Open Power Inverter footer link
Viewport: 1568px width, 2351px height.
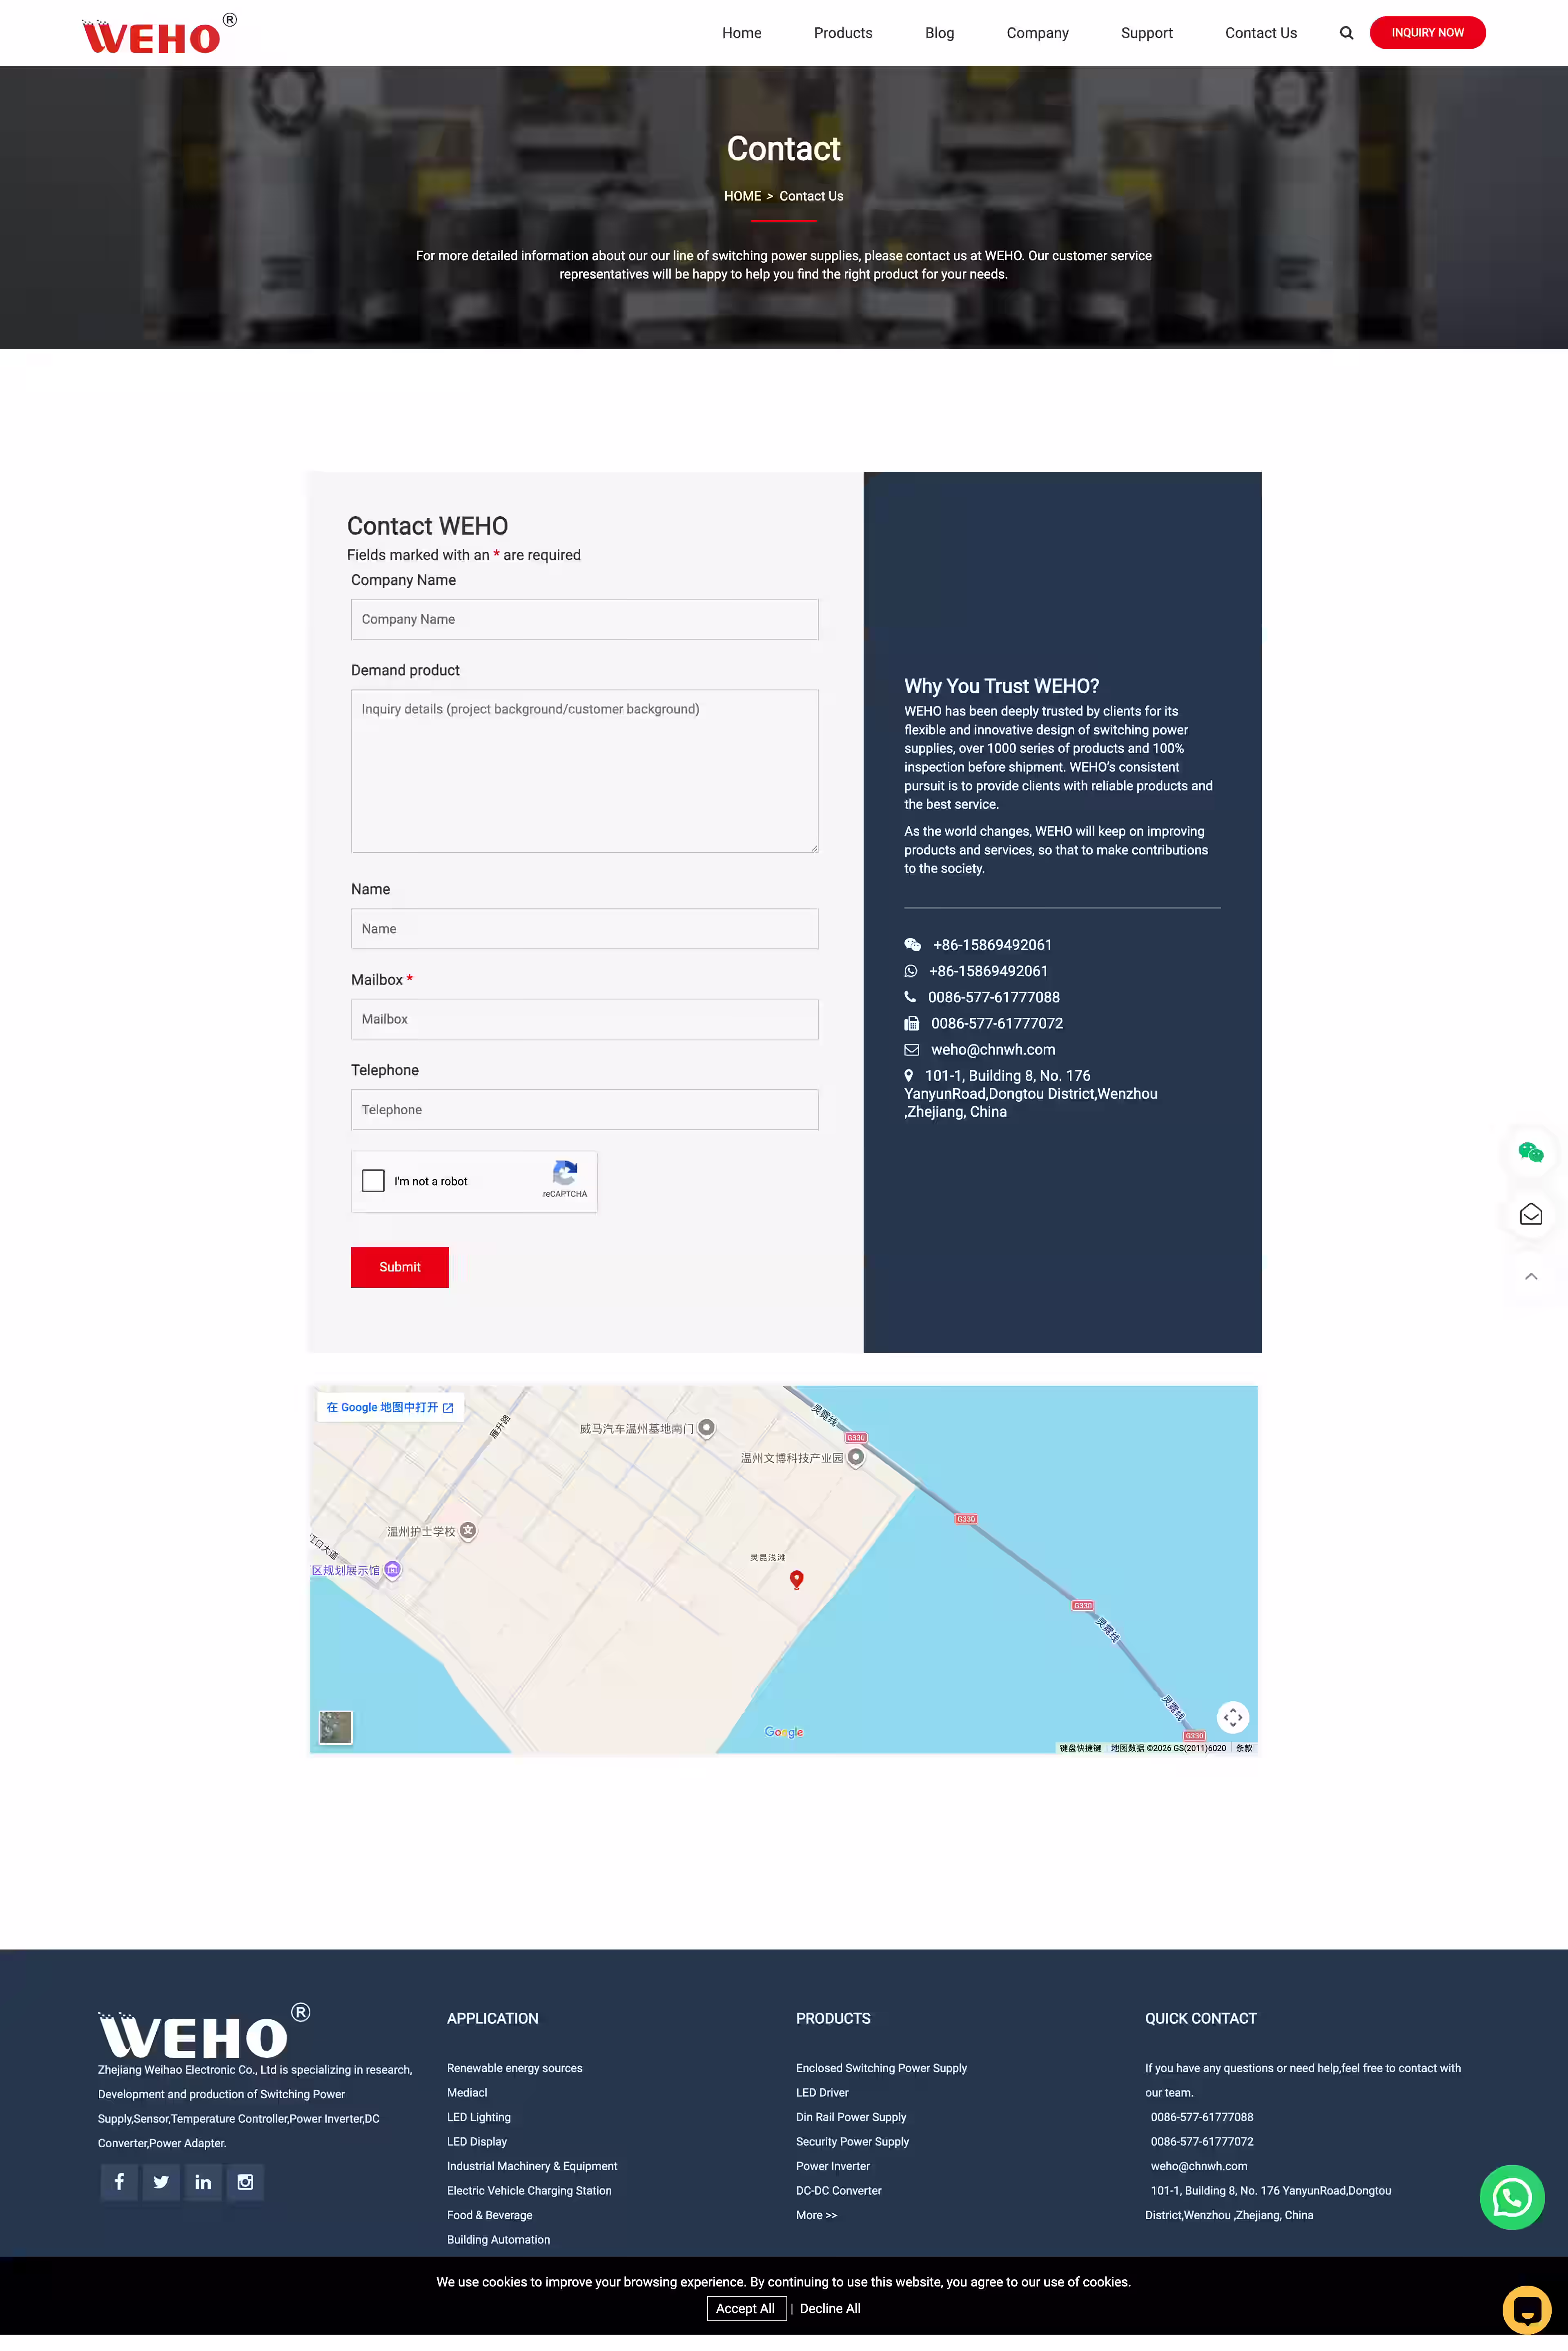832,2166
